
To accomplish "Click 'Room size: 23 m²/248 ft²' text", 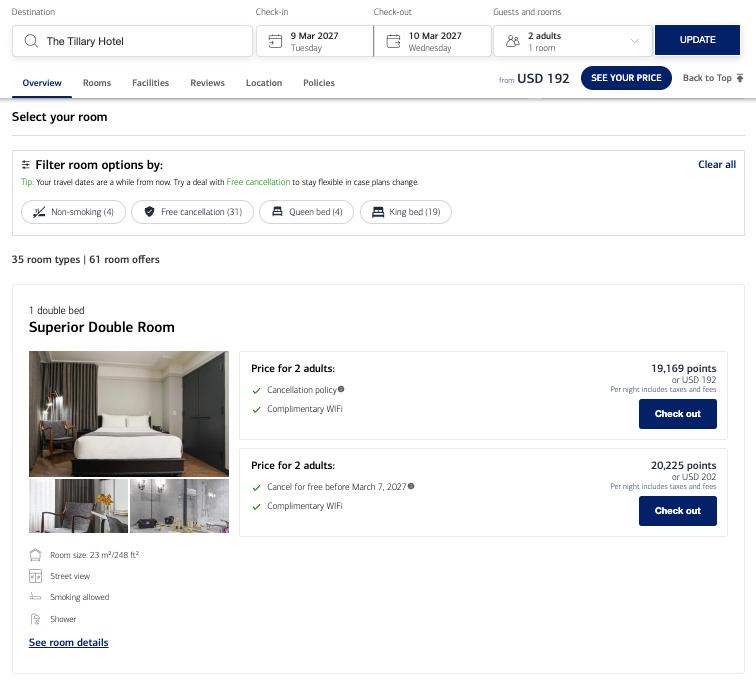I will [x=94, y=555].
